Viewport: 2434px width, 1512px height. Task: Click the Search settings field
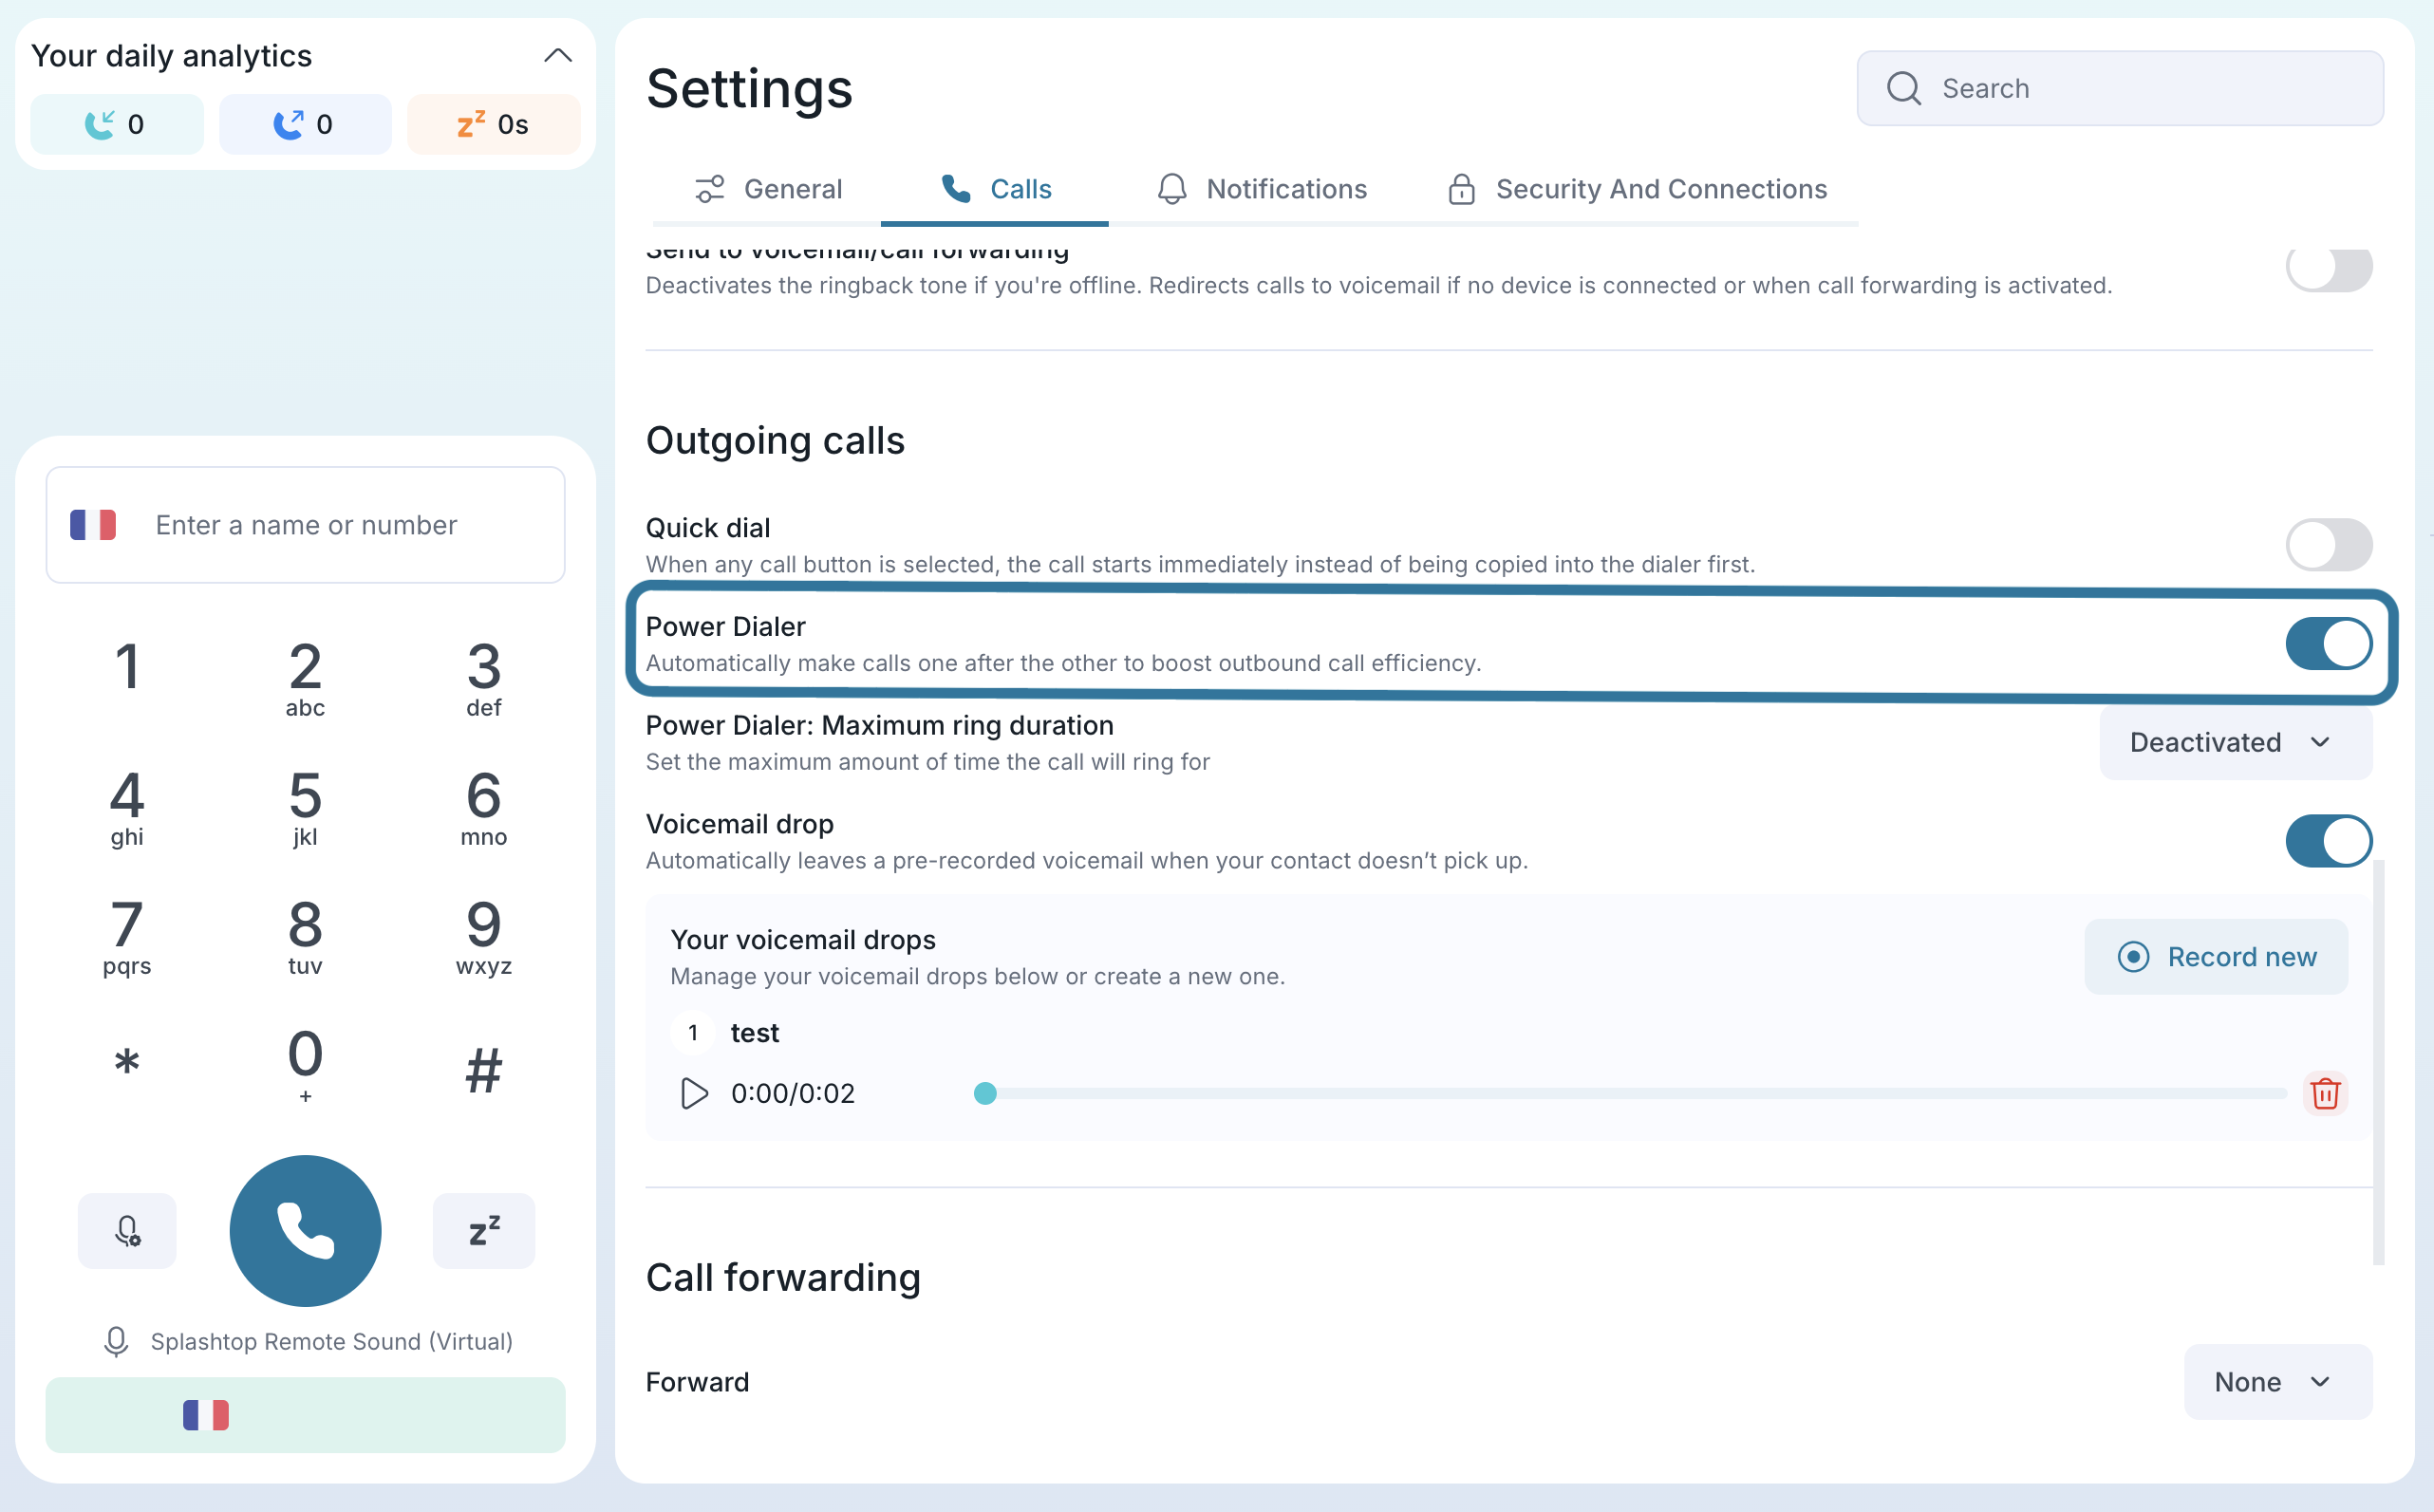(x=2120, y=88)
